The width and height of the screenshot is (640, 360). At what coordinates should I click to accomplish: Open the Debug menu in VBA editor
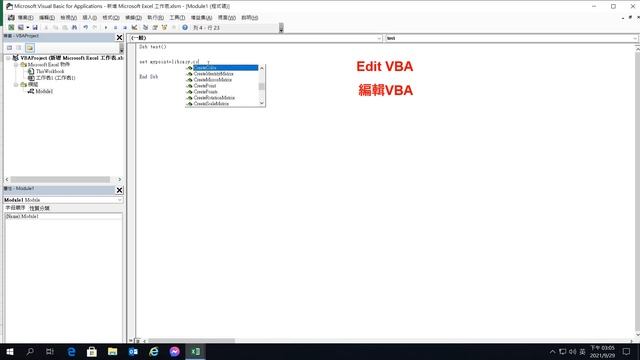[133, 18]
